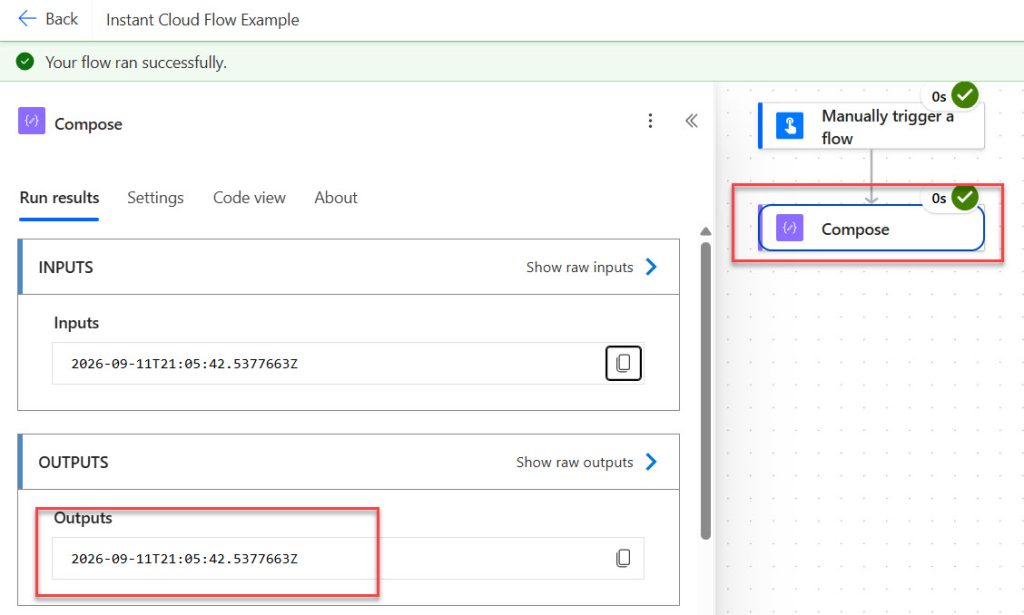Copy the Outputs value to clipboard
Screen dimensions: 1024x615
pos(623,558)
